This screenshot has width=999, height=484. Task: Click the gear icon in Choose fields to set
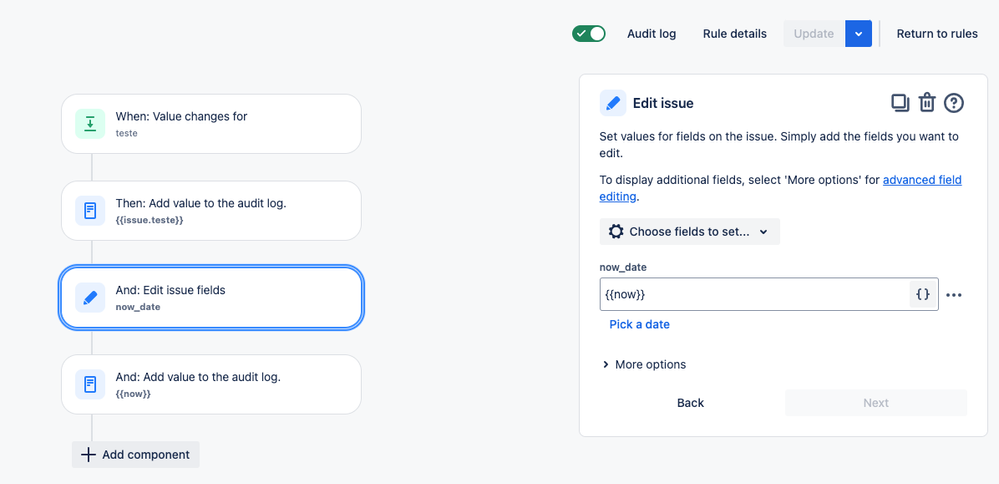click(x=615, y=232)
